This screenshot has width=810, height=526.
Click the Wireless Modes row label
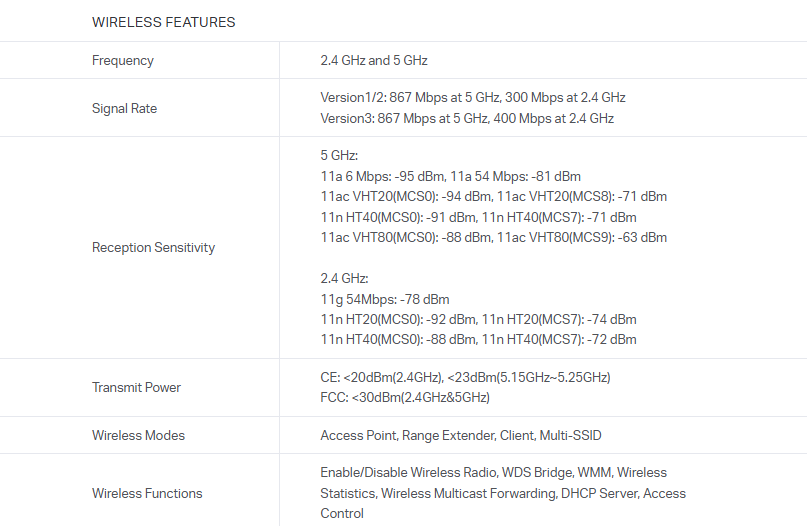click(138, 435)
